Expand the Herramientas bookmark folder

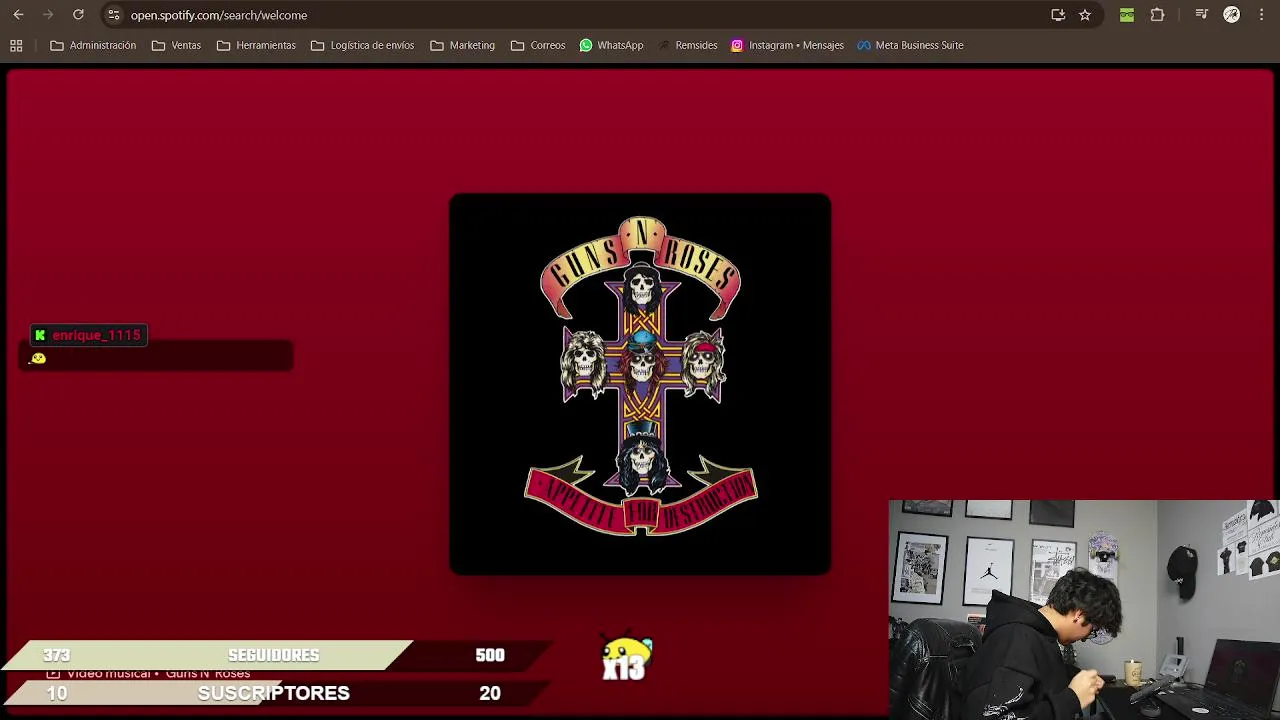[256, 45]
